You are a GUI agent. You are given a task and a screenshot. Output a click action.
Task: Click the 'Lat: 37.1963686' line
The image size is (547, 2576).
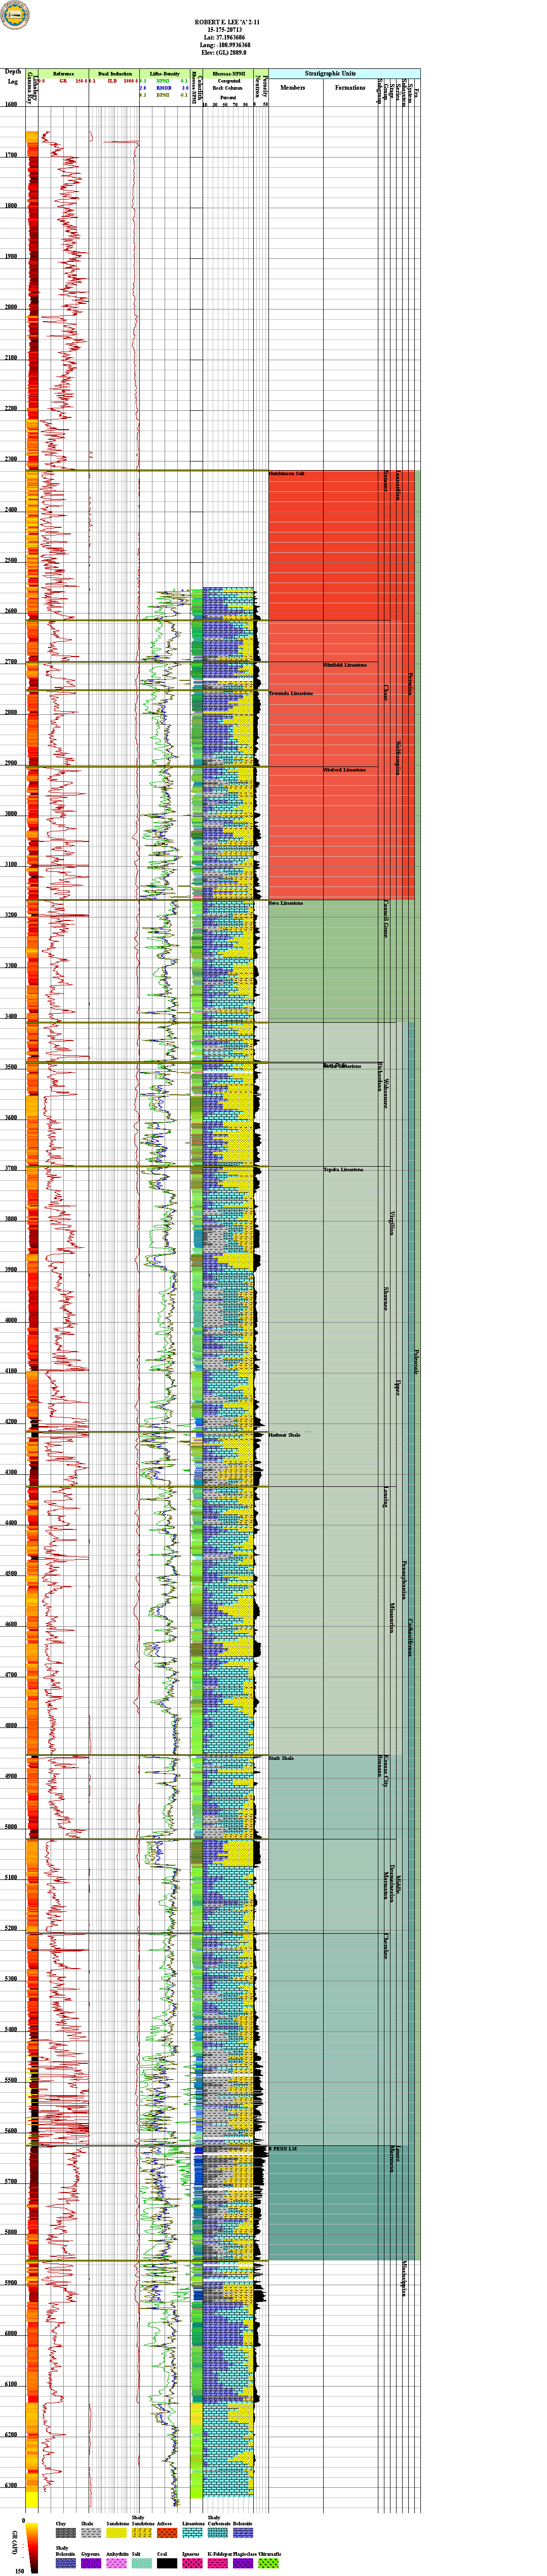[x=226, y=37]
